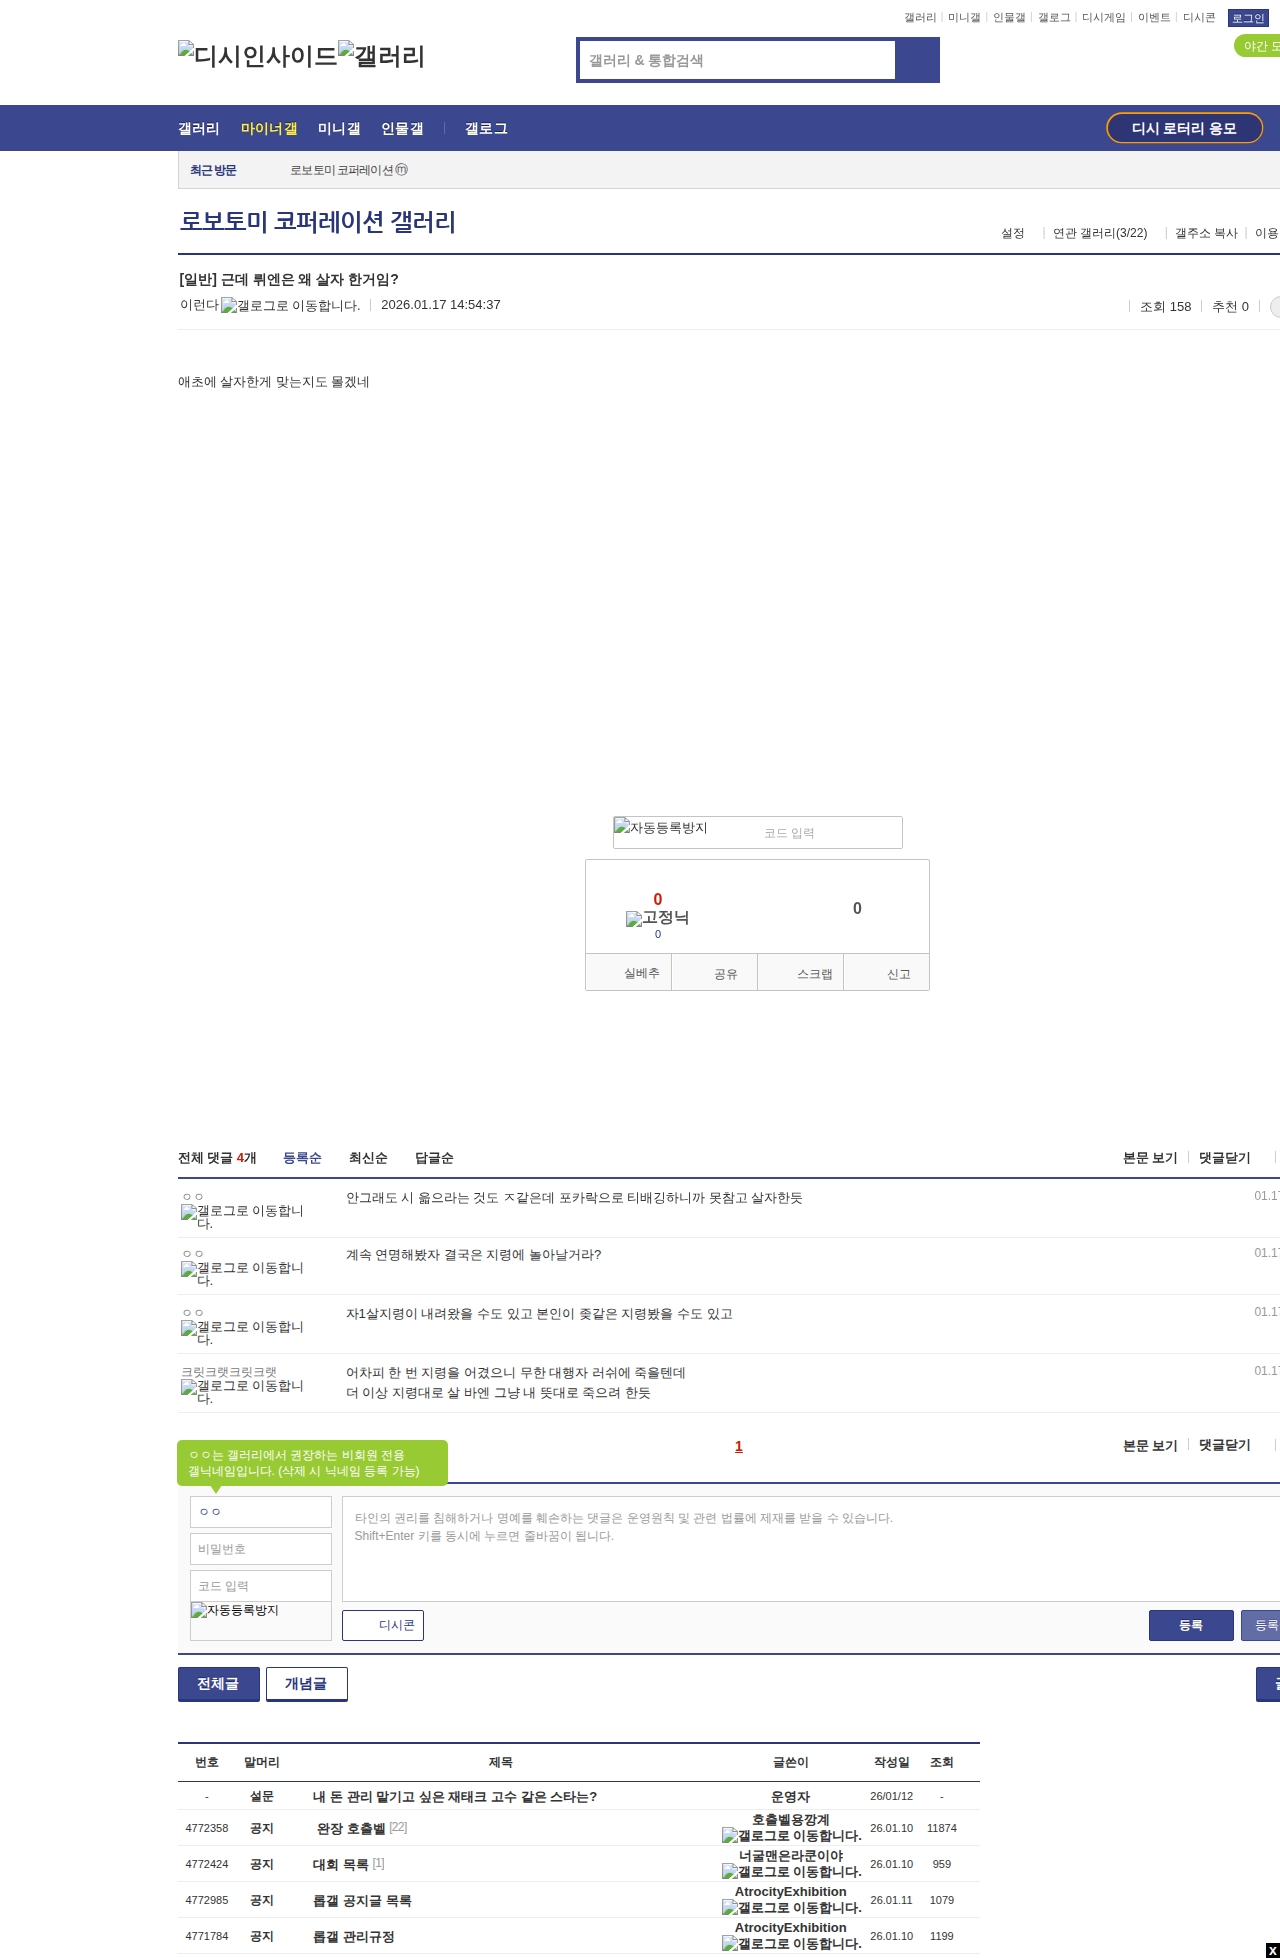This screenshot has height=1958, width=1280.
Task: Click the 갤러리 logo image beside 디시인사이드
Action: (382, 56)
